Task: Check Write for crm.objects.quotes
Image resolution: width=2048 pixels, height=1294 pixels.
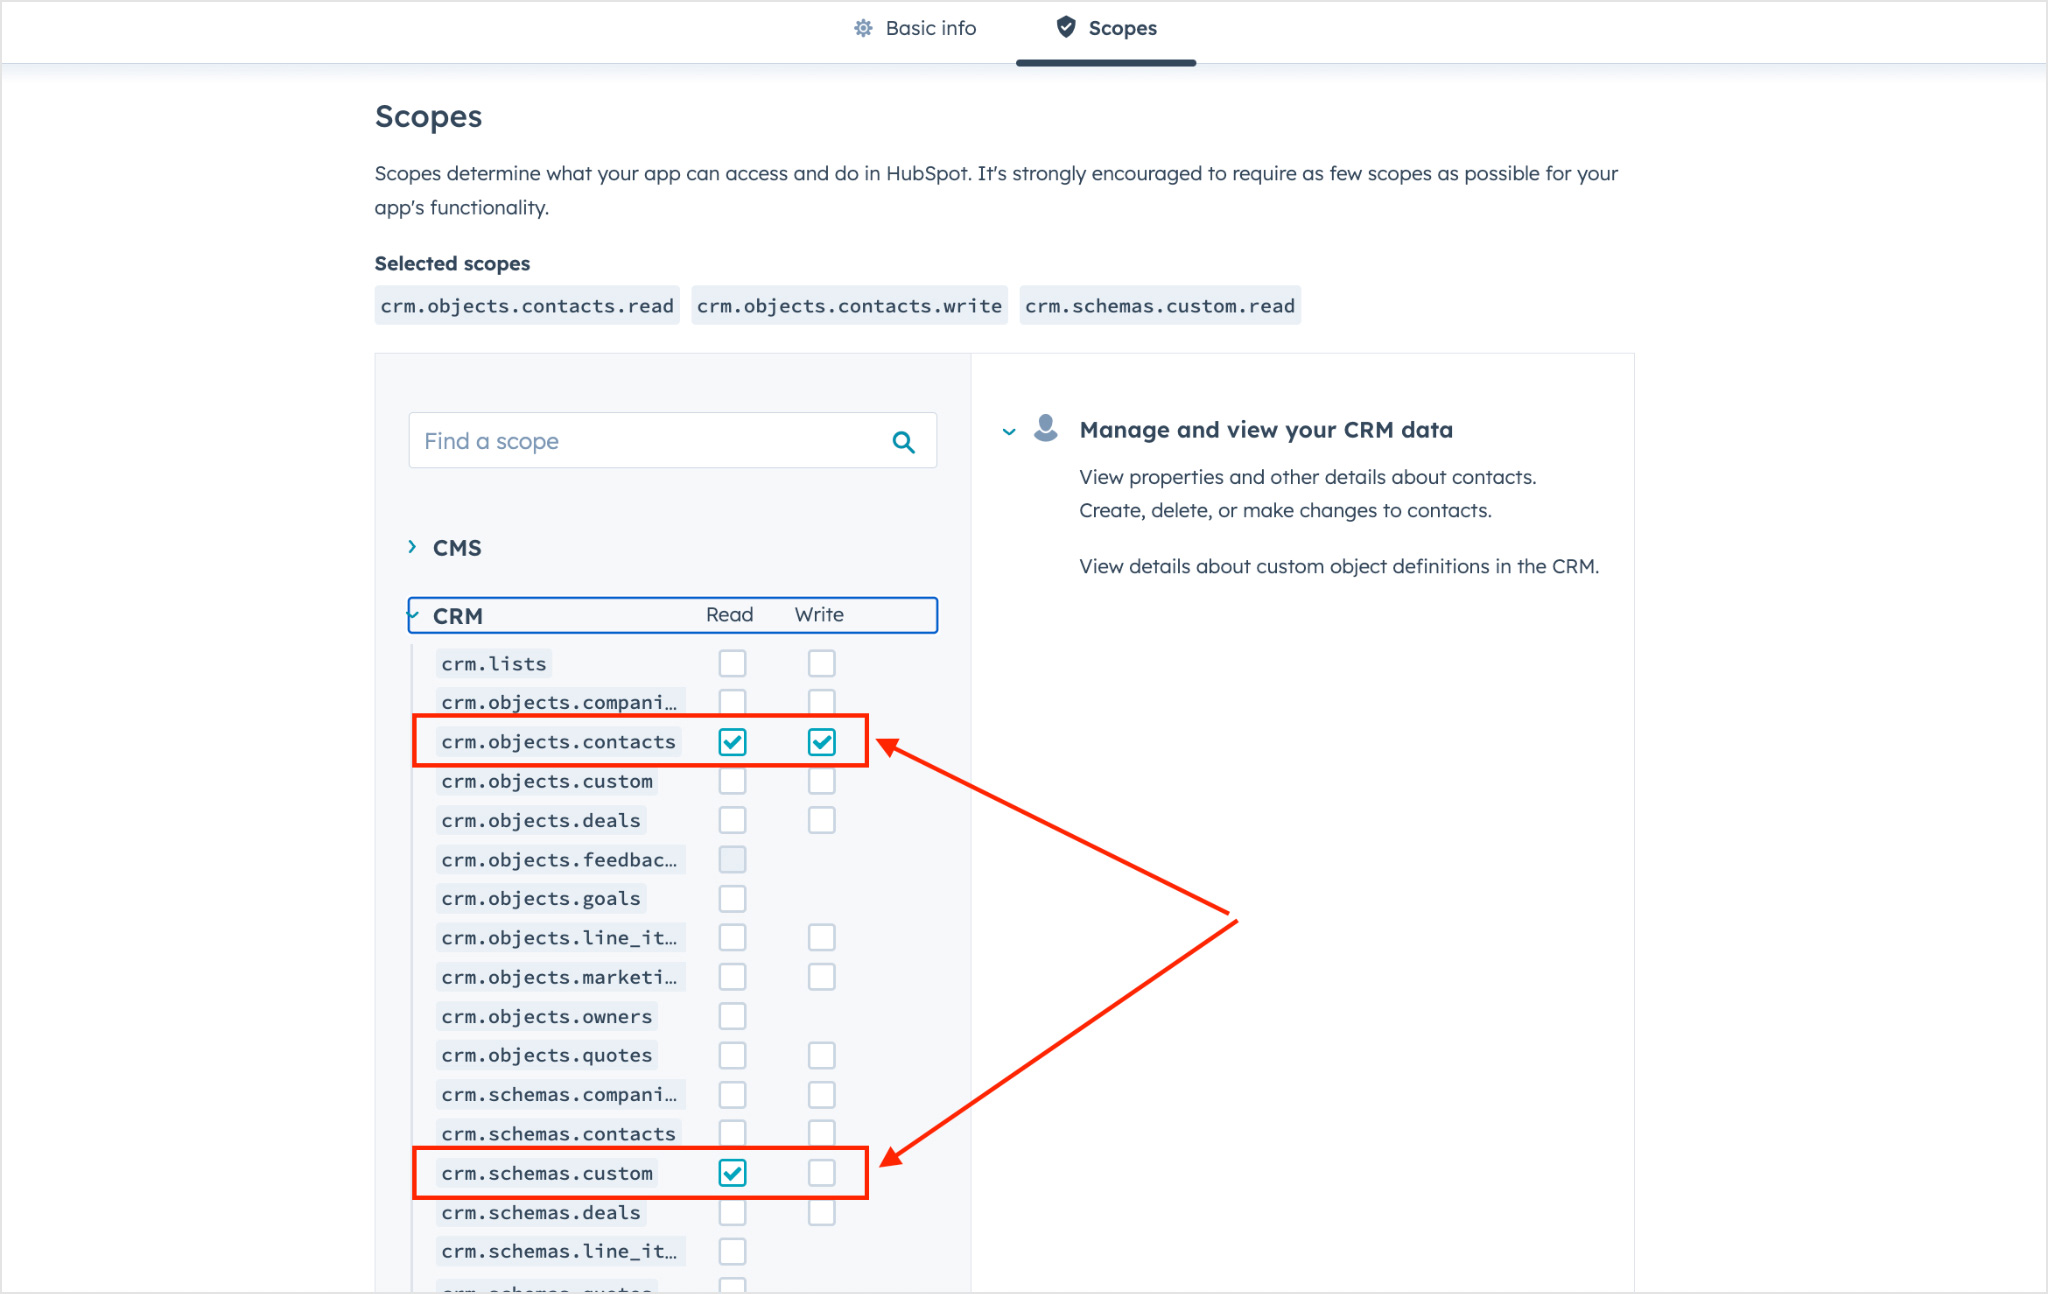Action: [x=822, y=1055]
